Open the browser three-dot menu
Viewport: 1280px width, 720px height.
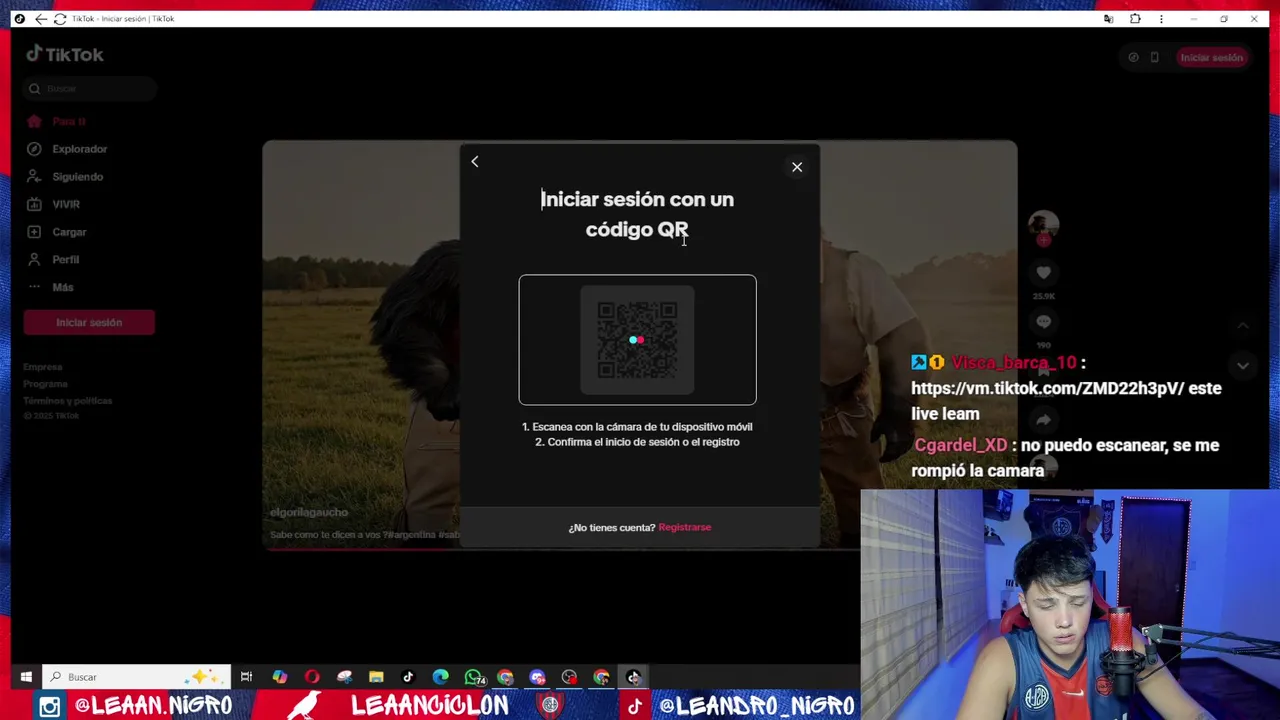point(1161,19)
